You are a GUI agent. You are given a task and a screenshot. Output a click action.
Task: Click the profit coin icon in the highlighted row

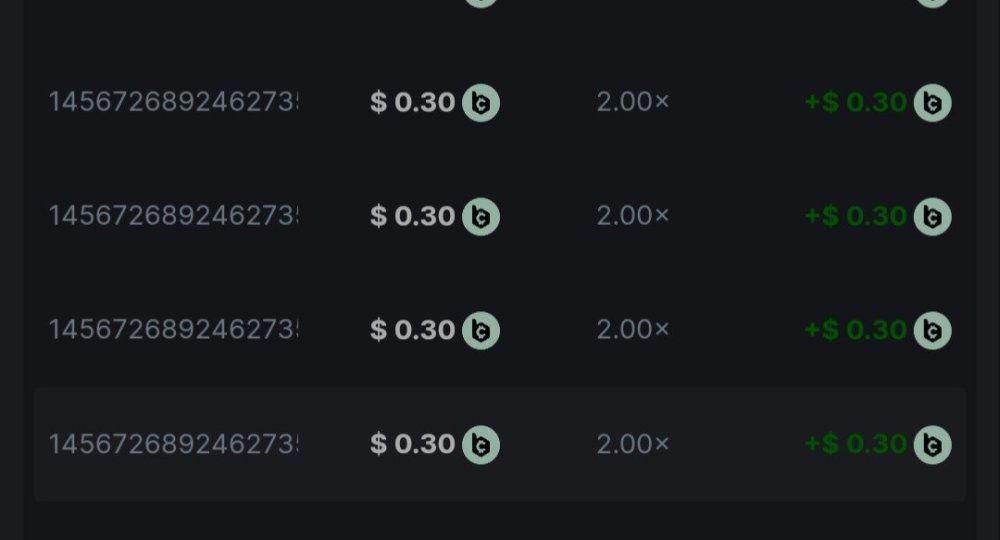click(933, 444)
